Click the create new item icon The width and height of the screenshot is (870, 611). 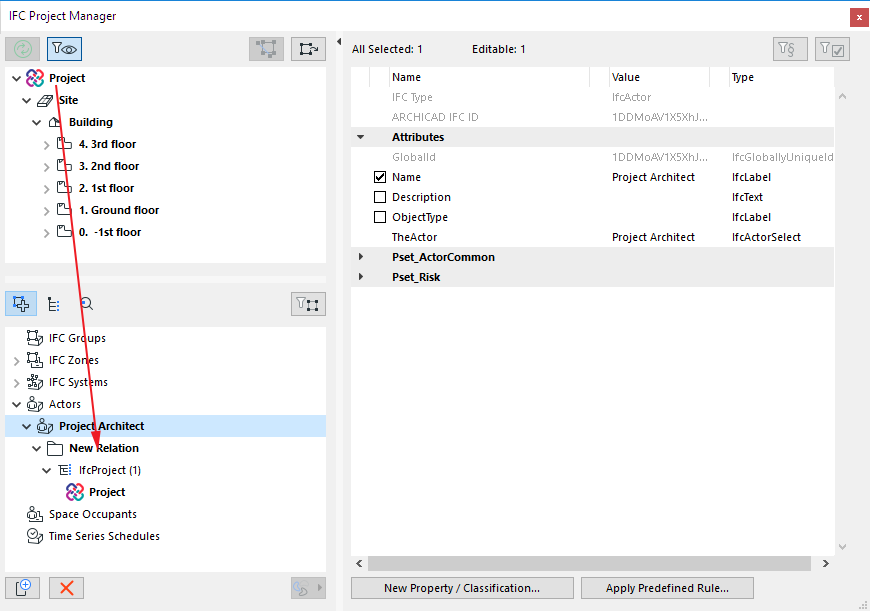pos(22,588)
